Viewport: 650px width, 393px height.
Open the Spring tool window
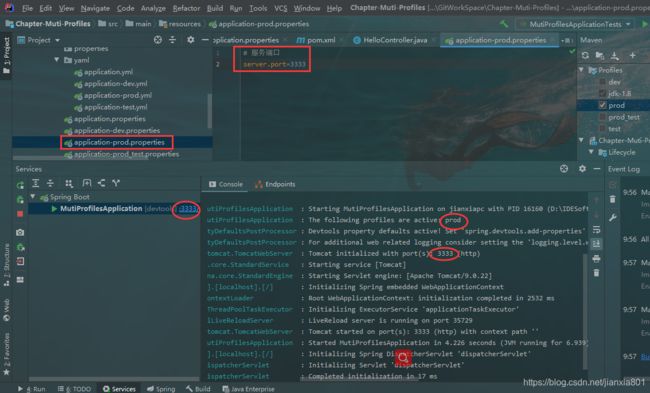161,389
